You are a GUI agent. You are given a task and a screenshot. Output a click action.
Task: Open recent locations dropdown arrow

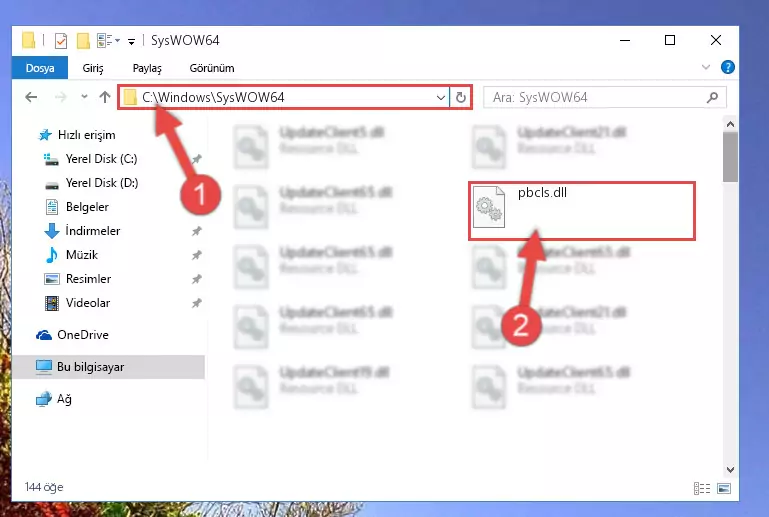[x=84, y=97]
